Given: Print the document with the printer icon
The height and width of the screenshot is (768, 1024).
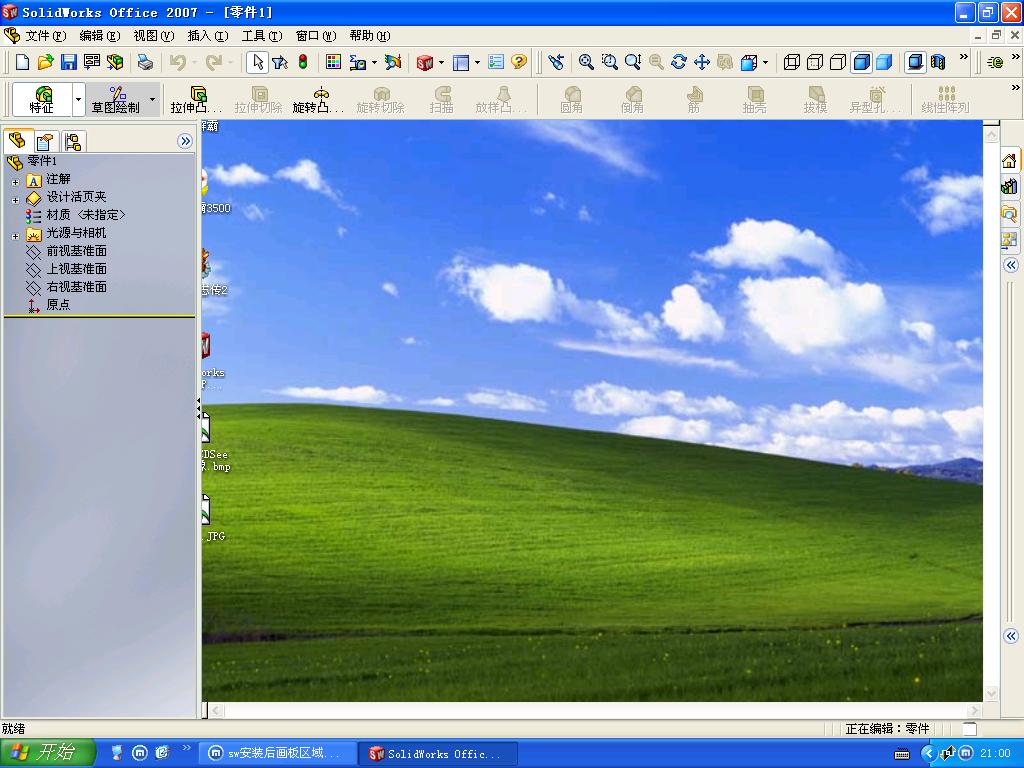Looking at the screenshot, I should click(x=145, y=62).
